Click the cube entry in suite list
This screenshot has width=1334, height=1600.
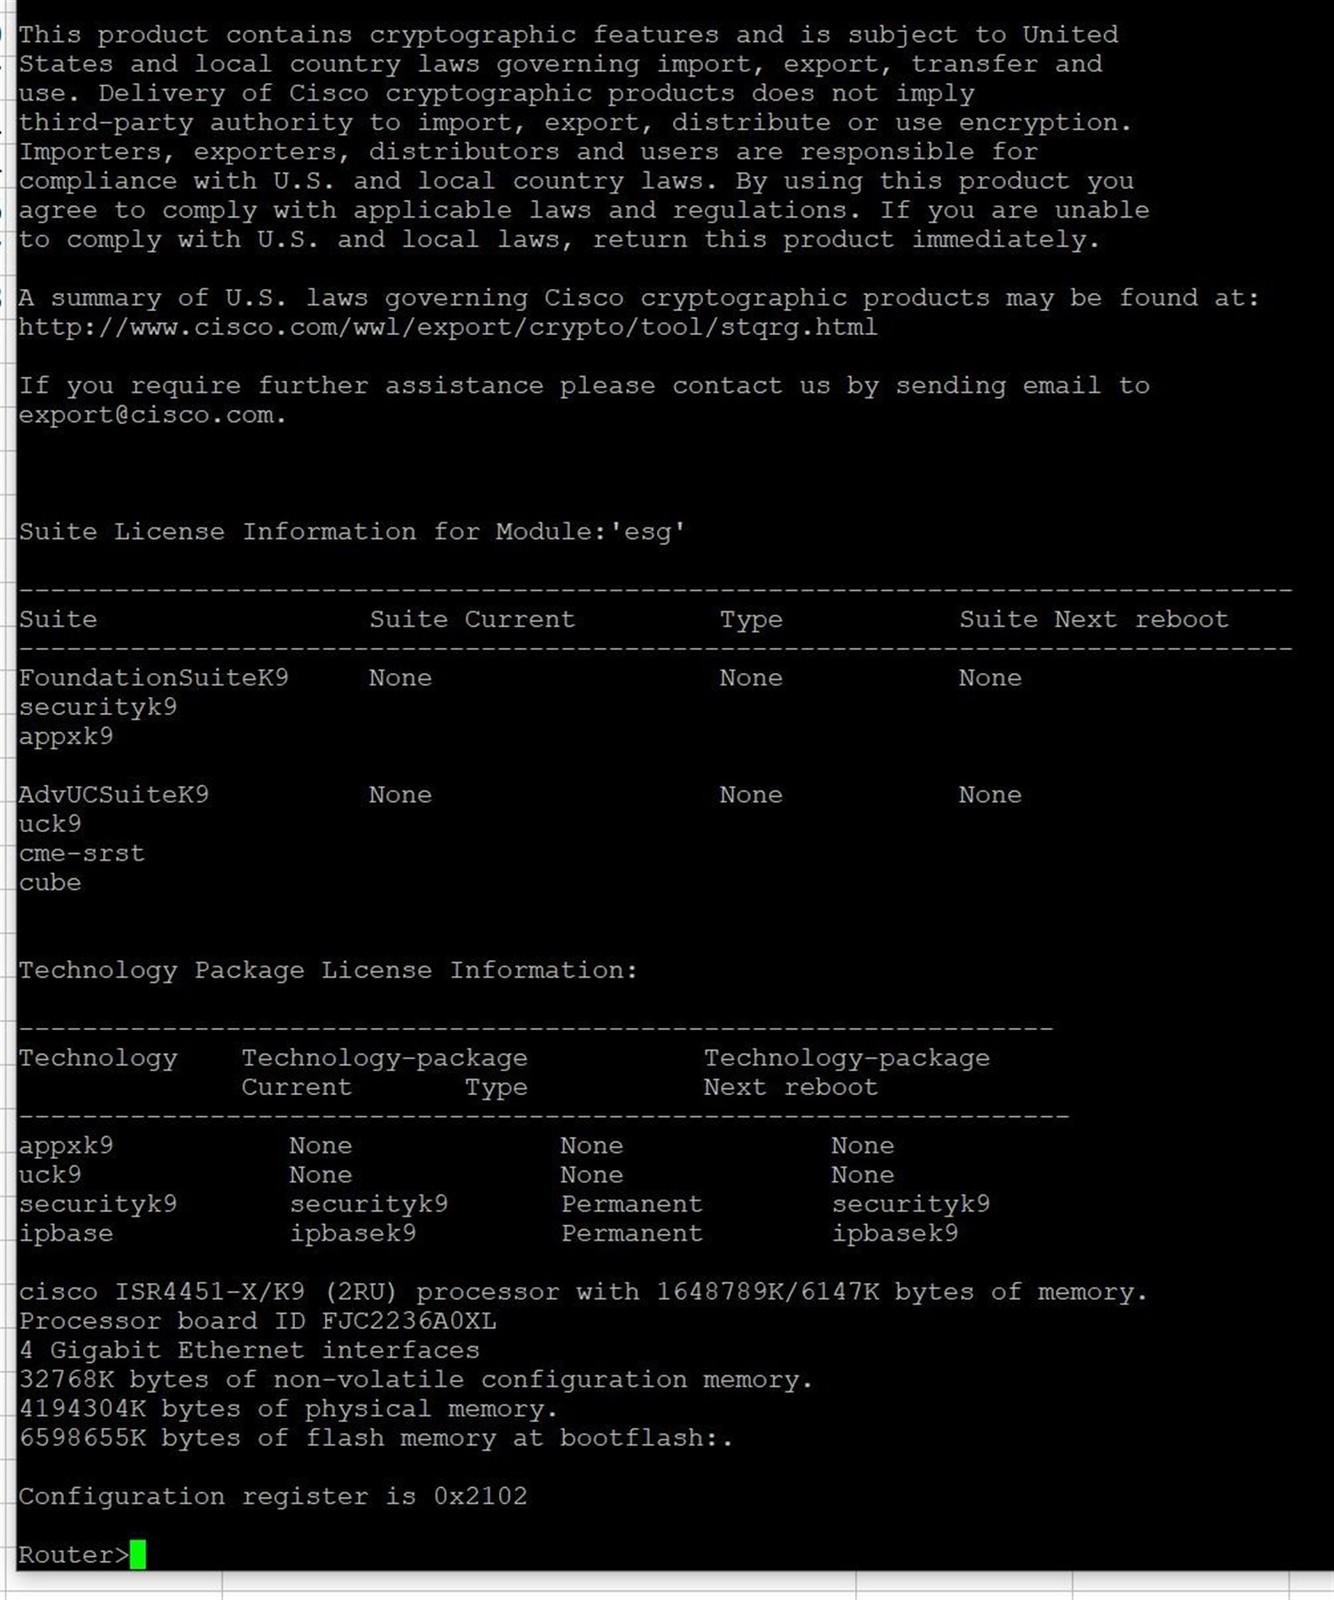point(50,883)
